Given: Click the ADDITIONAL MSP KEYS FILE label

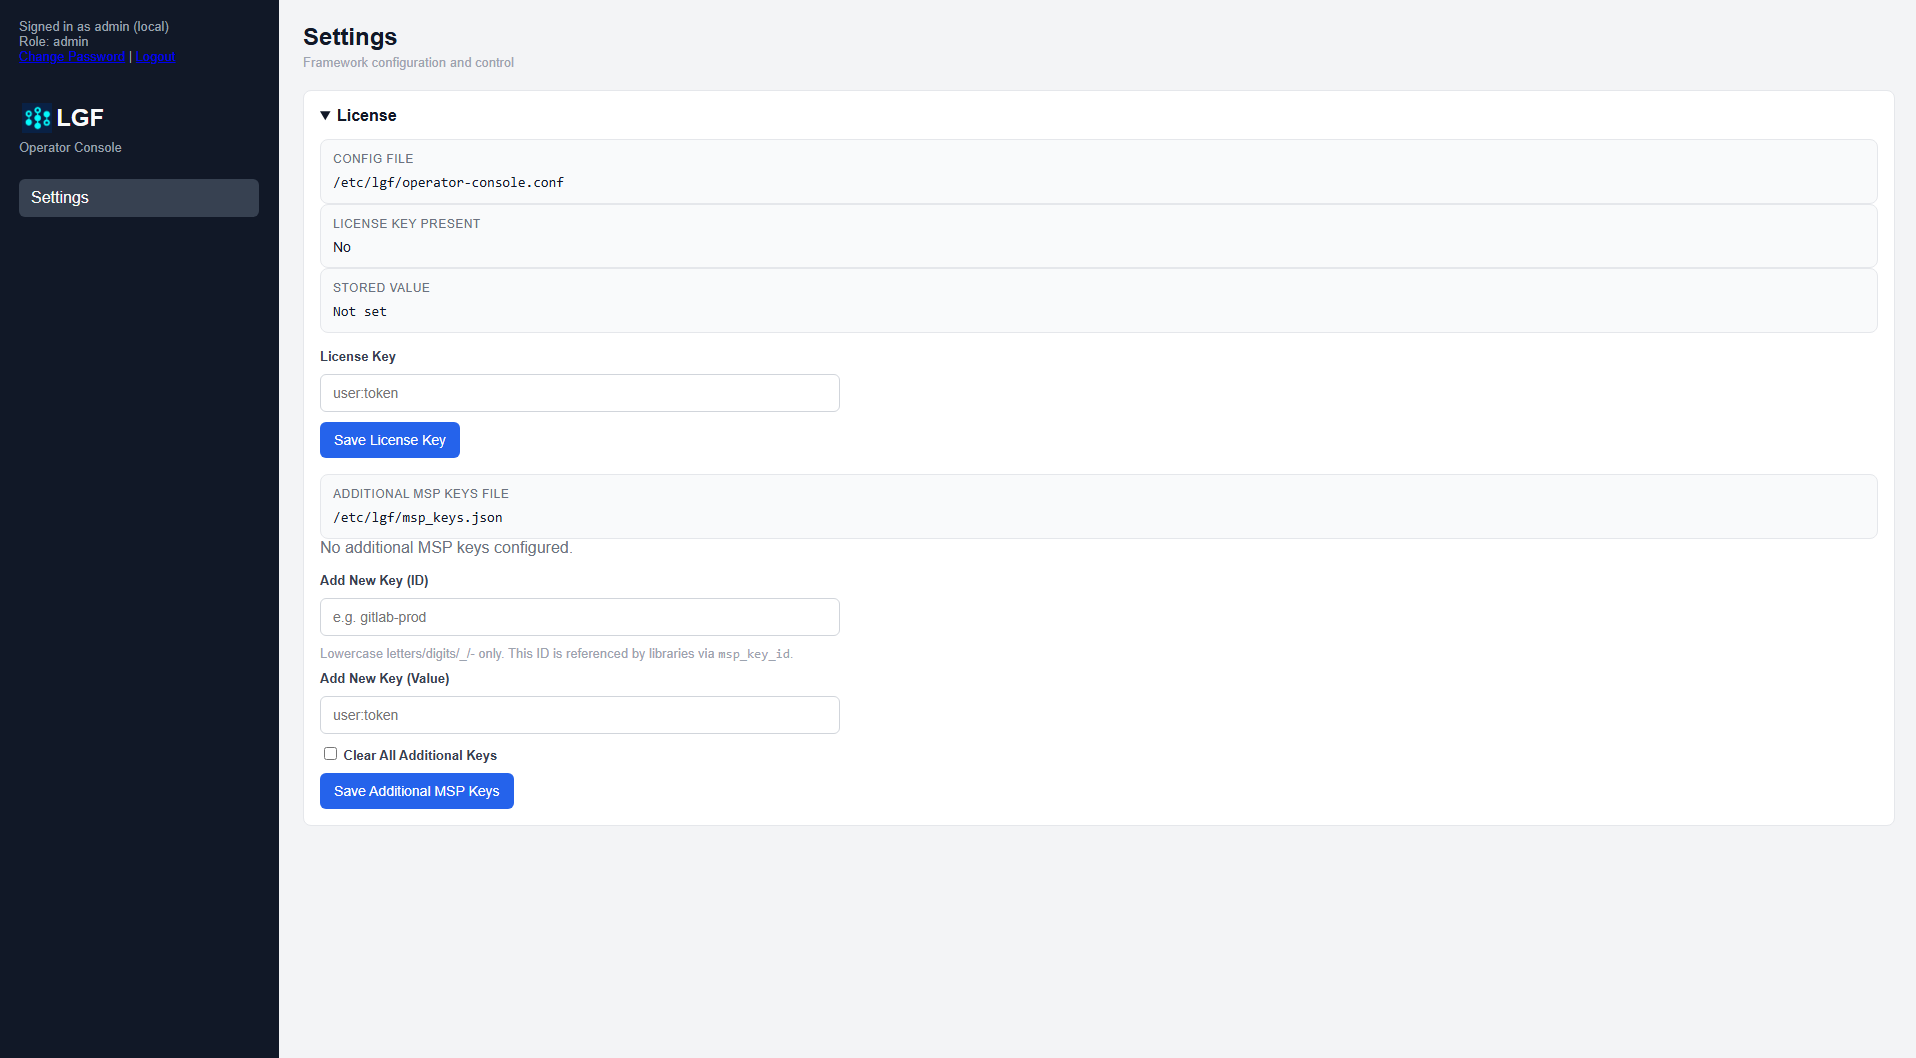Looking at the screenshot, I should click(x=421, y=494).
